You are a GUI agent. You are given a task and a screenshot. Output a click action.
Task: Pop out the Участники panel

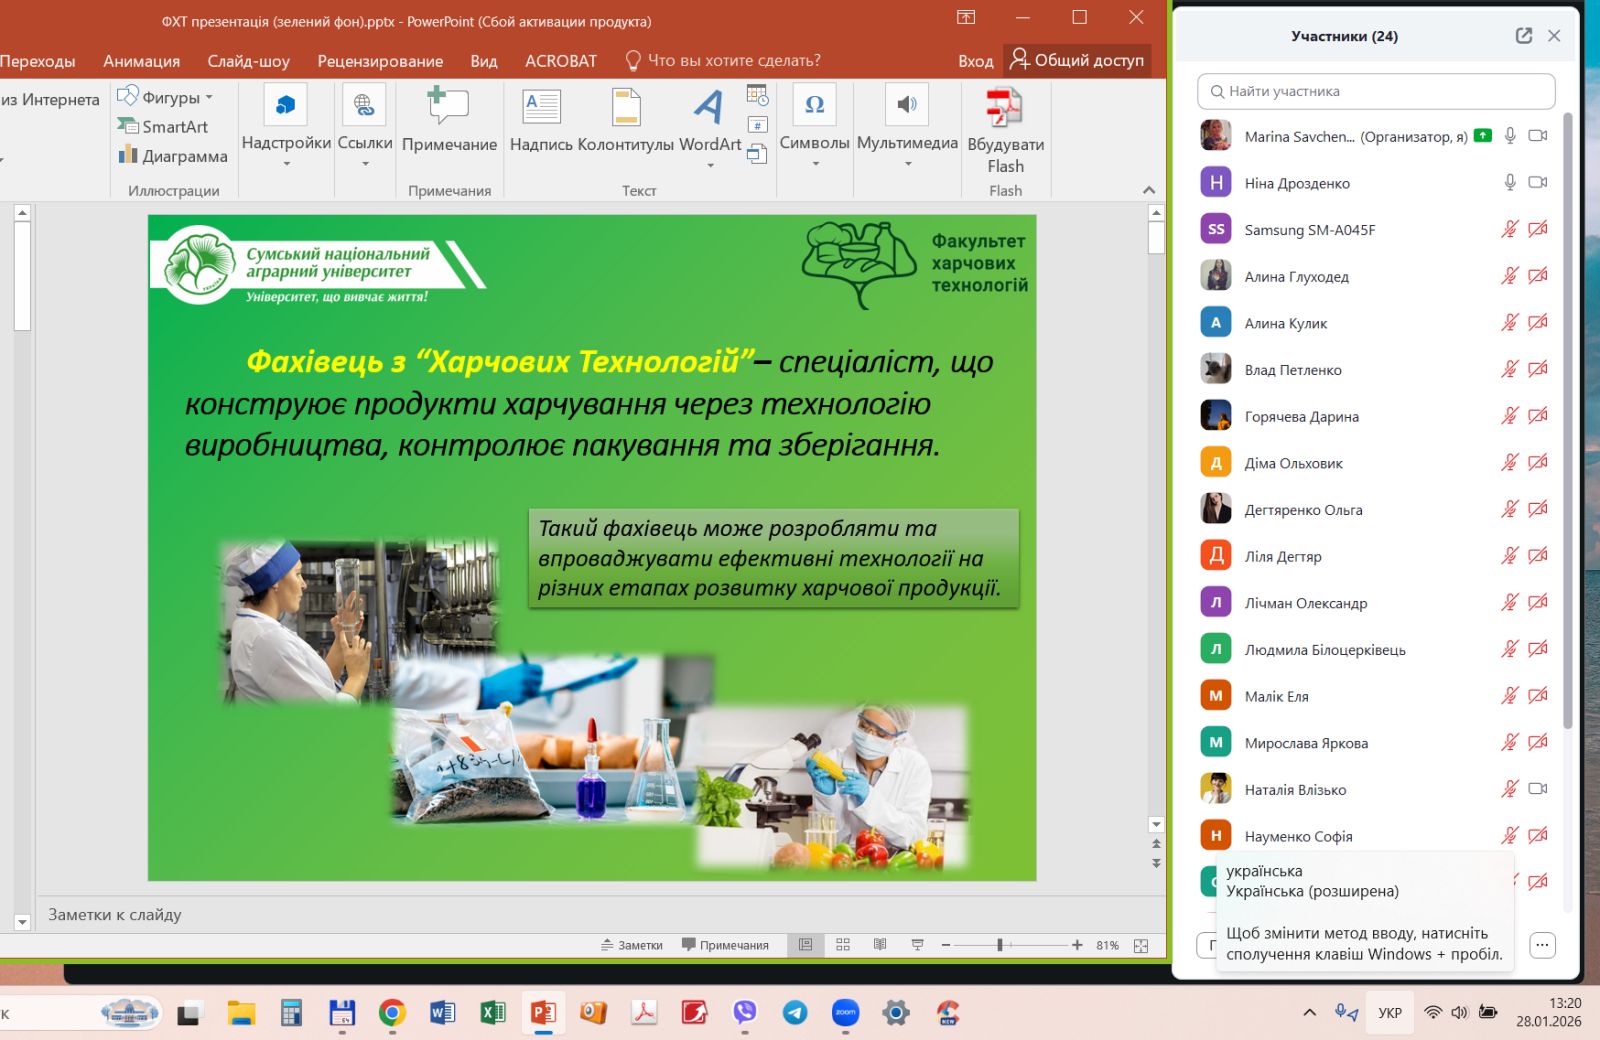point(1523,36)
